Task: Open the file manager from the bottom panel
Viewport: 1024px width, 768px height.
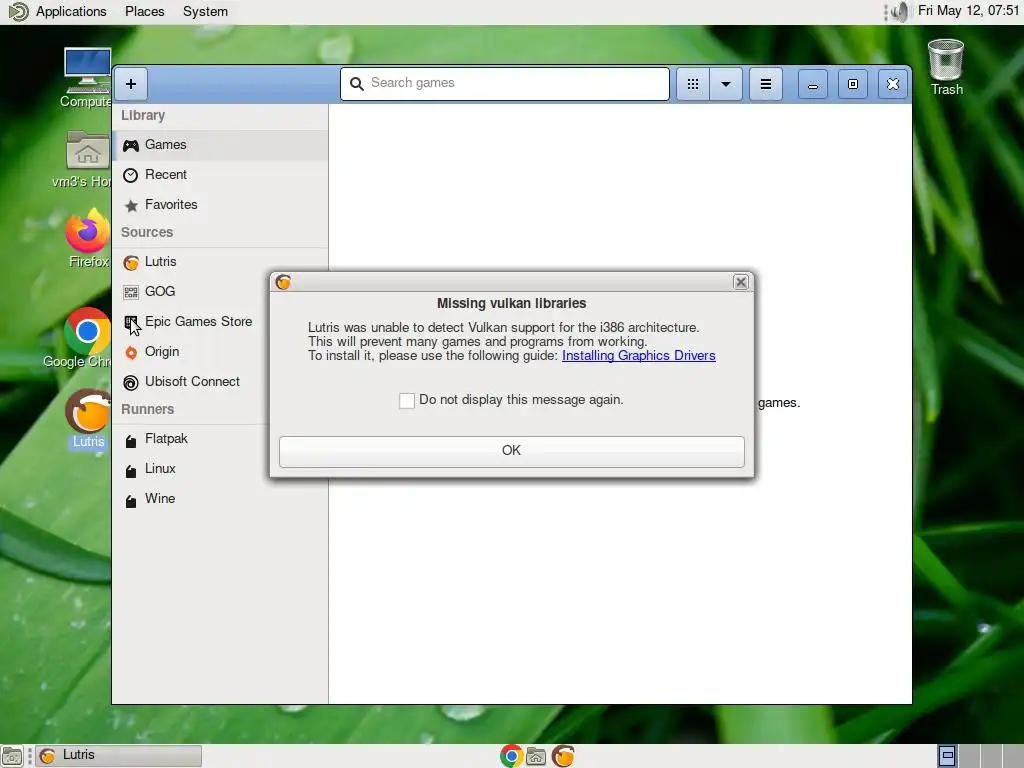Action: (x=536, y=756)
